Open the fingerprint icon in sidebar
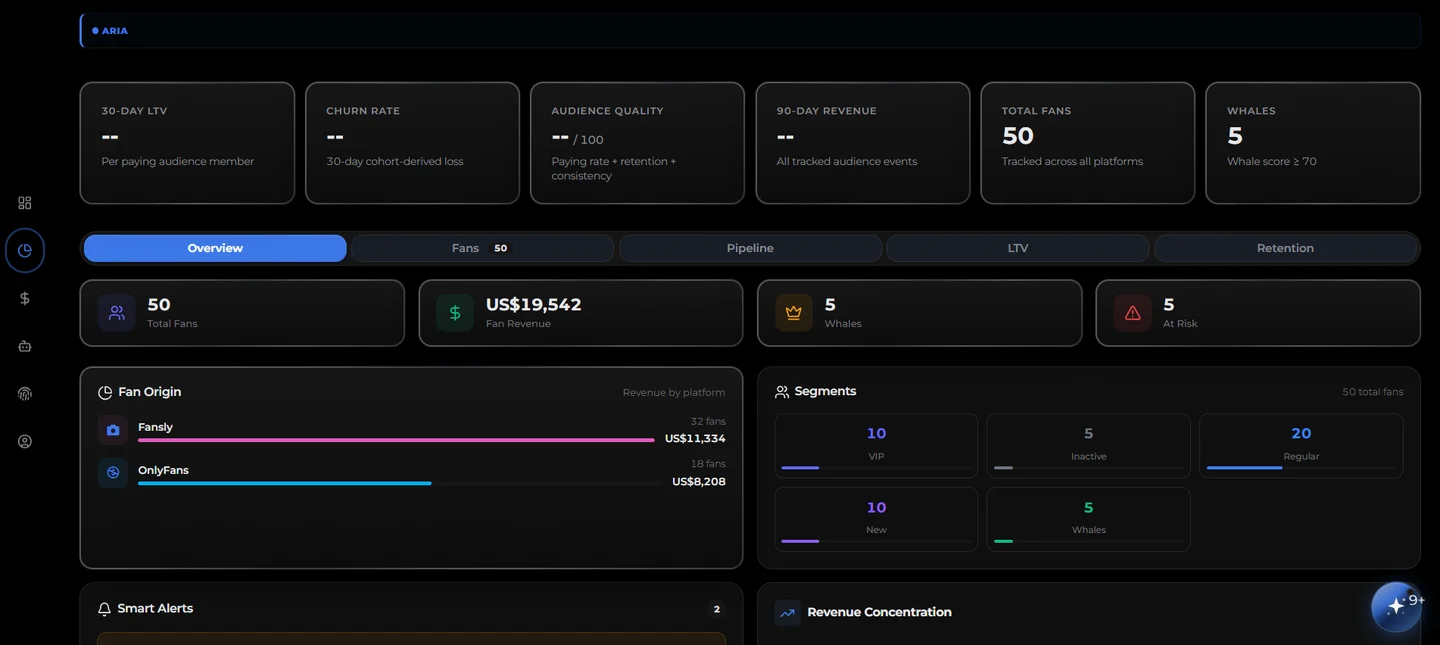The image size is (1440, 645). click(25, 394)
